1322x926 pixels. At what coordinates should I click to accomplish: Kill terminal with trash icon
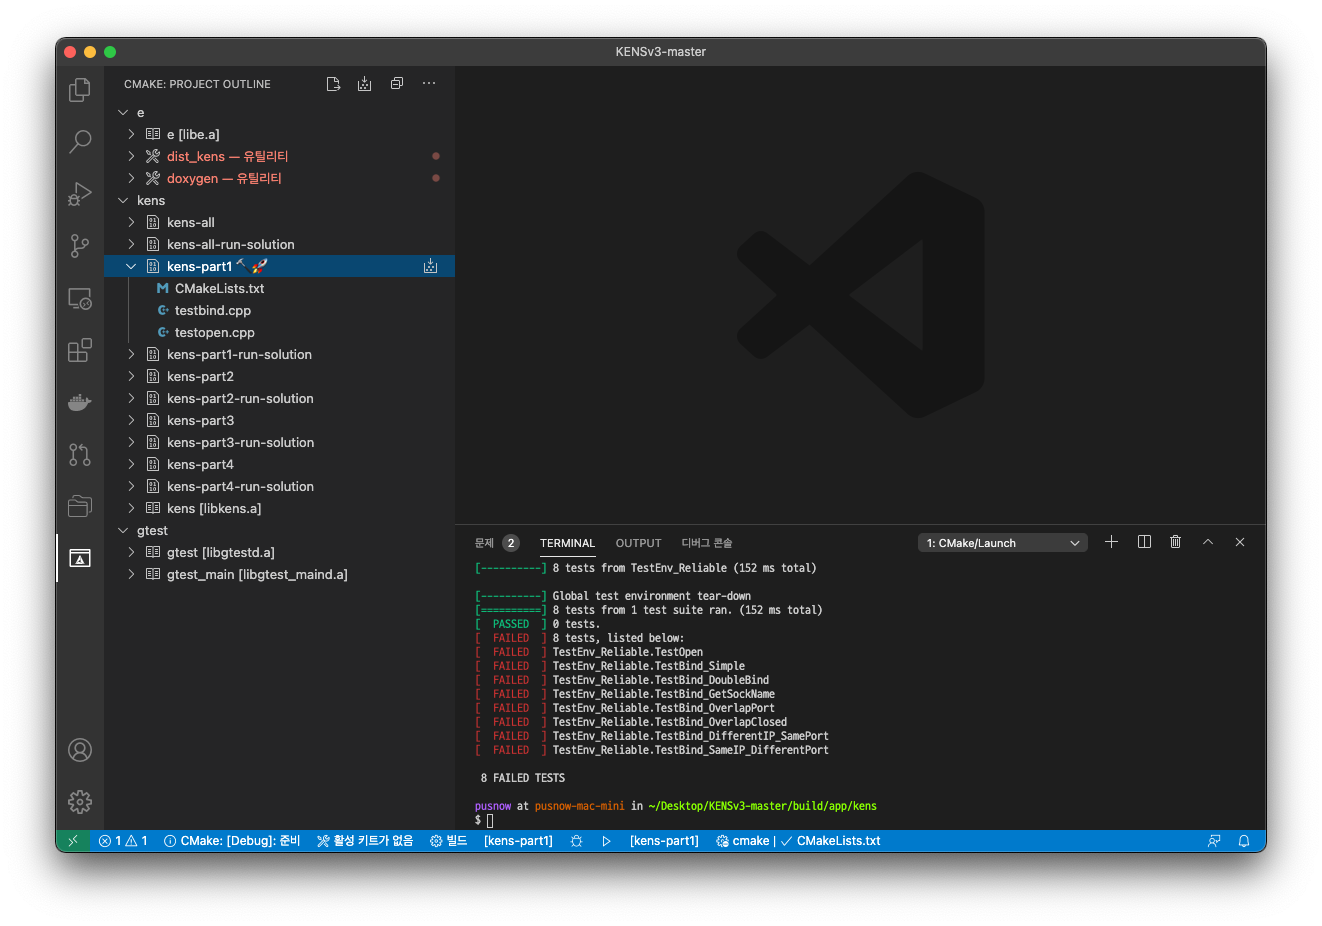tap(1176, 542)
